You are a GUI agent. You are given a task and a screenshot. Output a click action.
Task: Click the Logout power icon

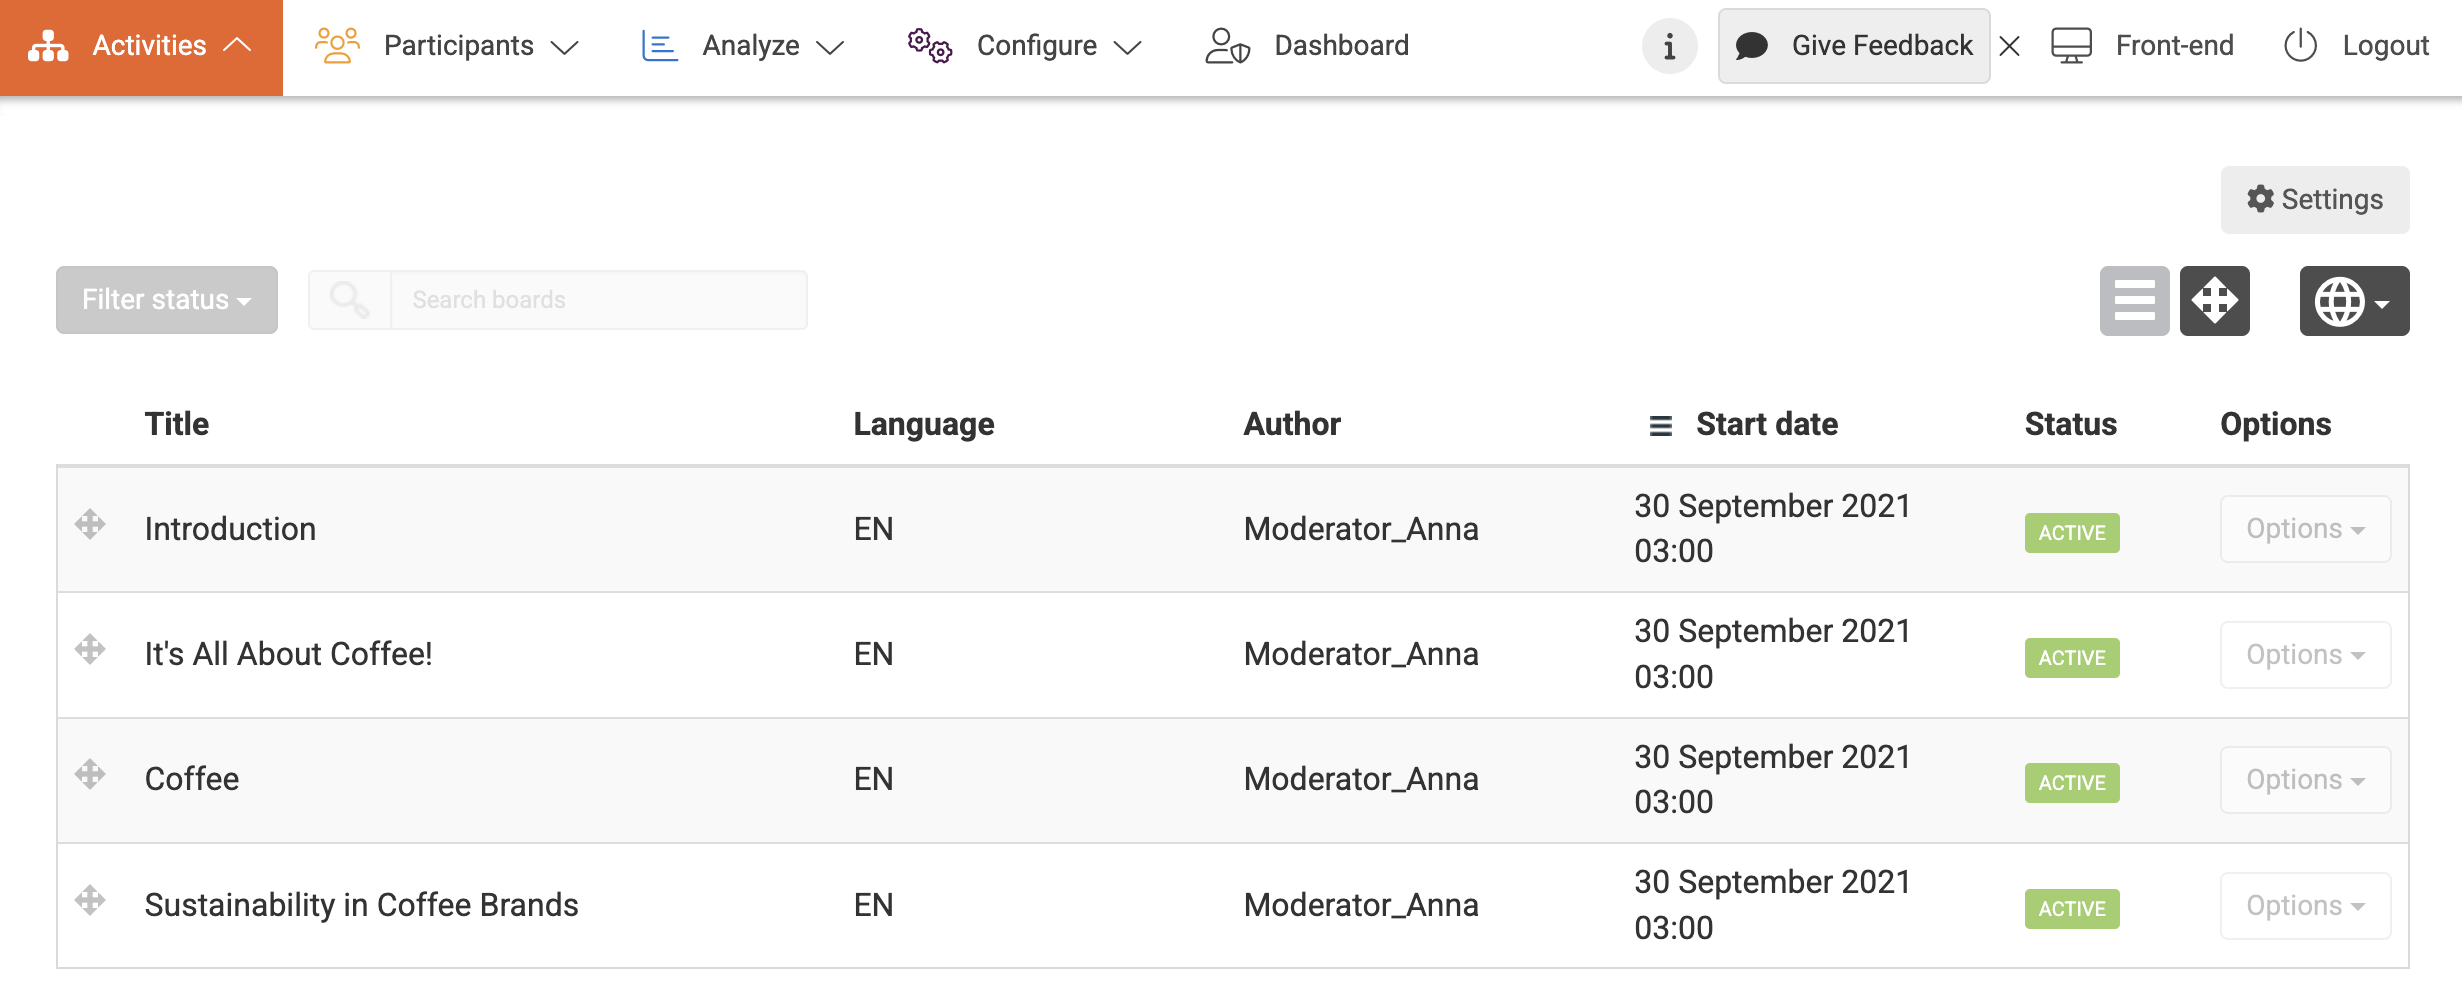pos(2300,46)
